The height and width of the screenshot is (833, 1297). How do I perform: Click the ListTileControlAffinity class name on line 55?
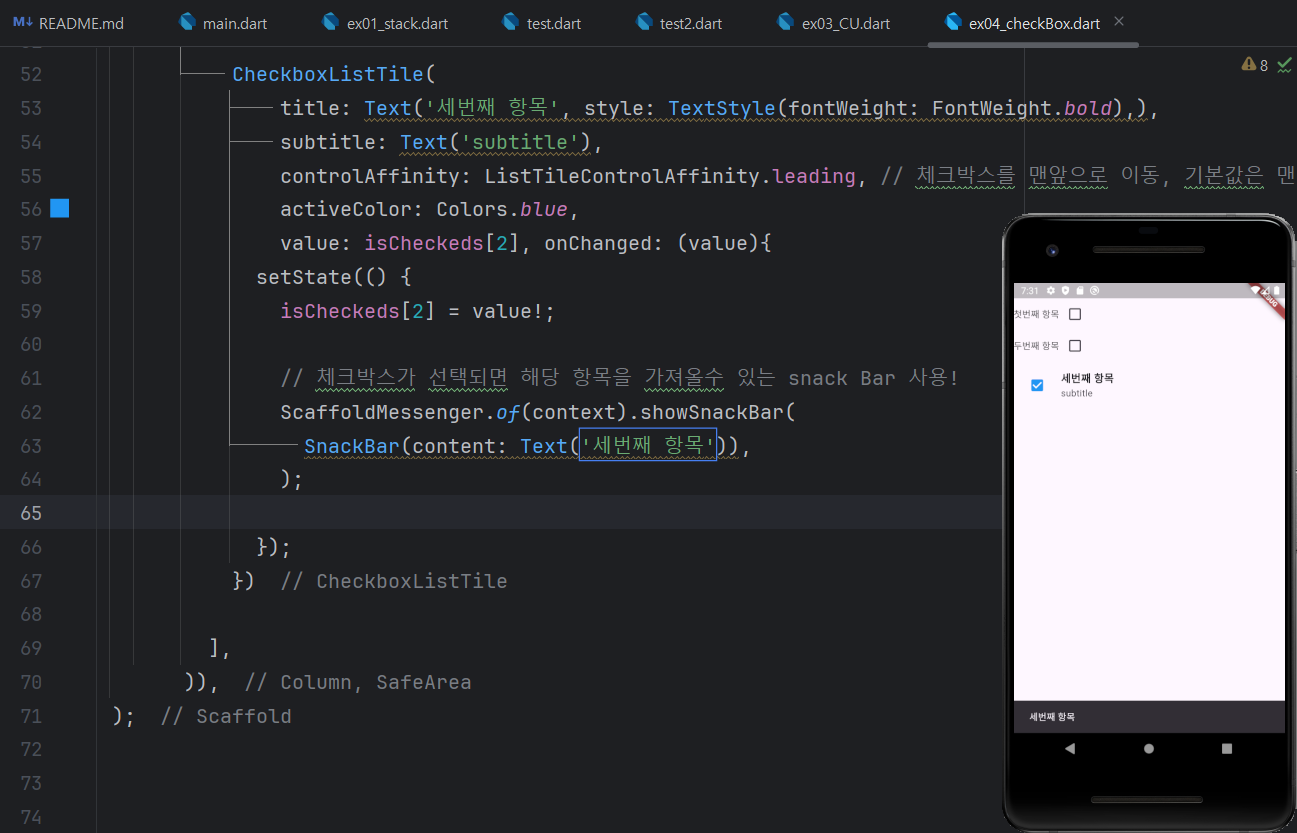point(624,176)
